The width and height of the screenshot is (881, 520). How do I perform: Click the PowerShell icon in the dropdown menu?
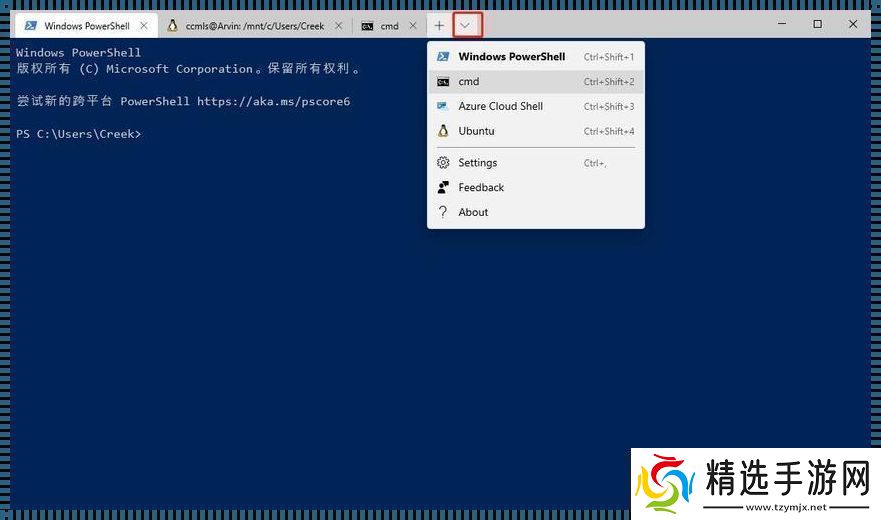pyautogui.click(x=443, y=57)
